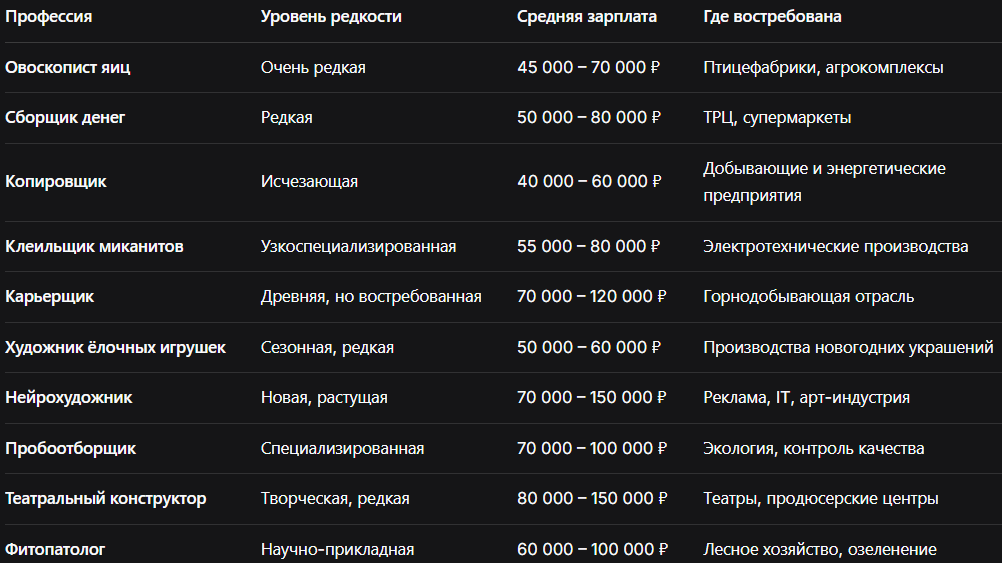Select the 'Пробоотборщик' profession cell
Viewport: 1002px width, 563px height.
[x=70, y=449]
